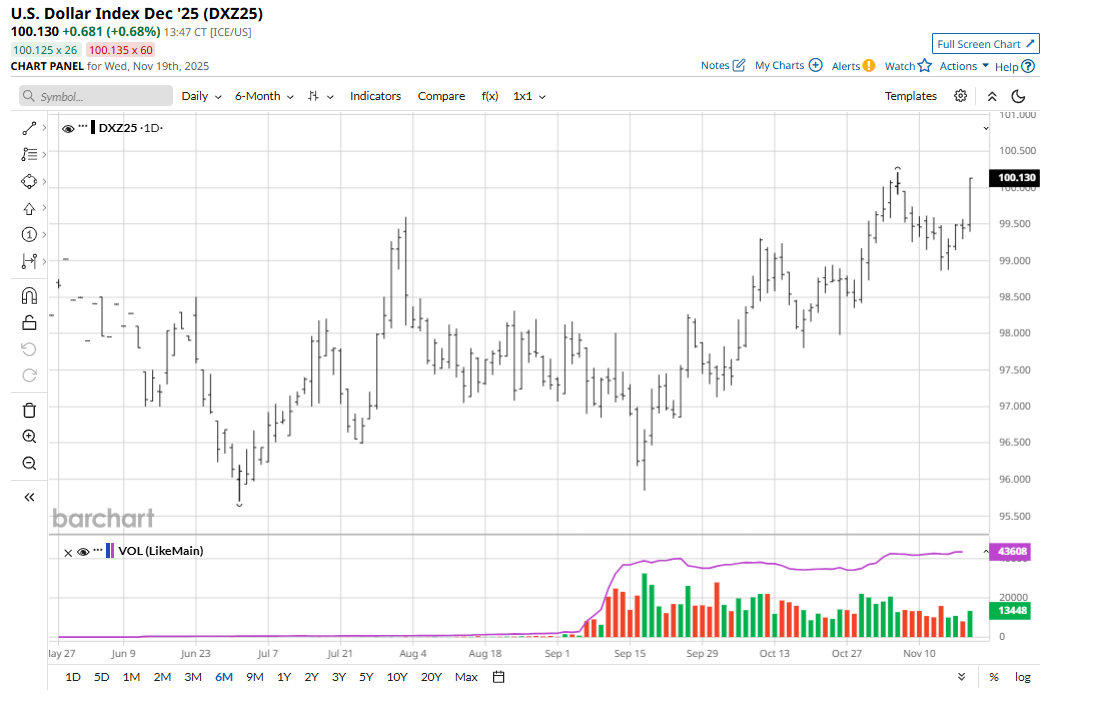The image size is (1102, 708).
Task: Open DXZ25 series options ellipsis
Action: pyautogui.click(x=83, y=127)
